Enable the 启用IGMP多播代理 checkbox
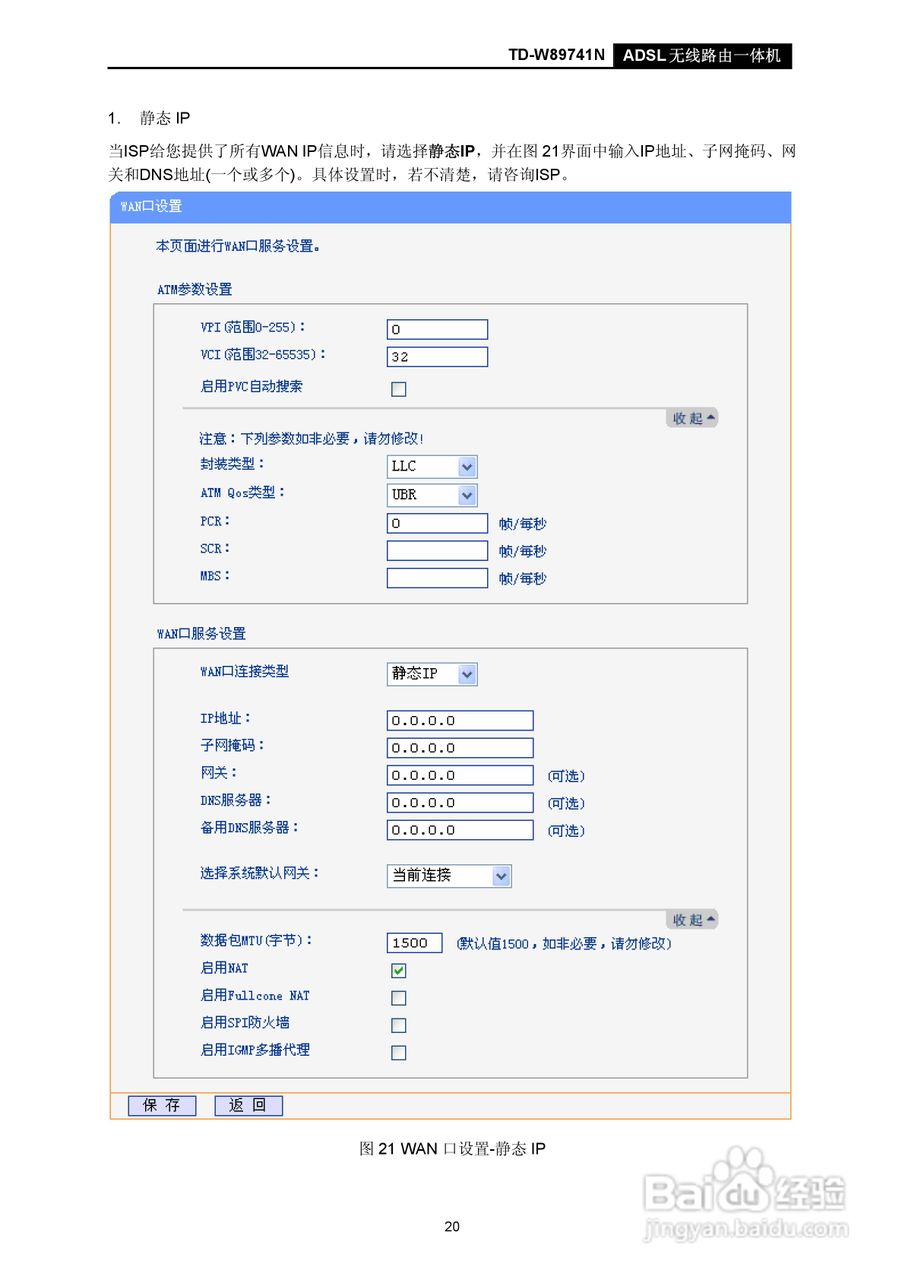The height and width of the screenshot is (1280, 905). point(398,1053)
